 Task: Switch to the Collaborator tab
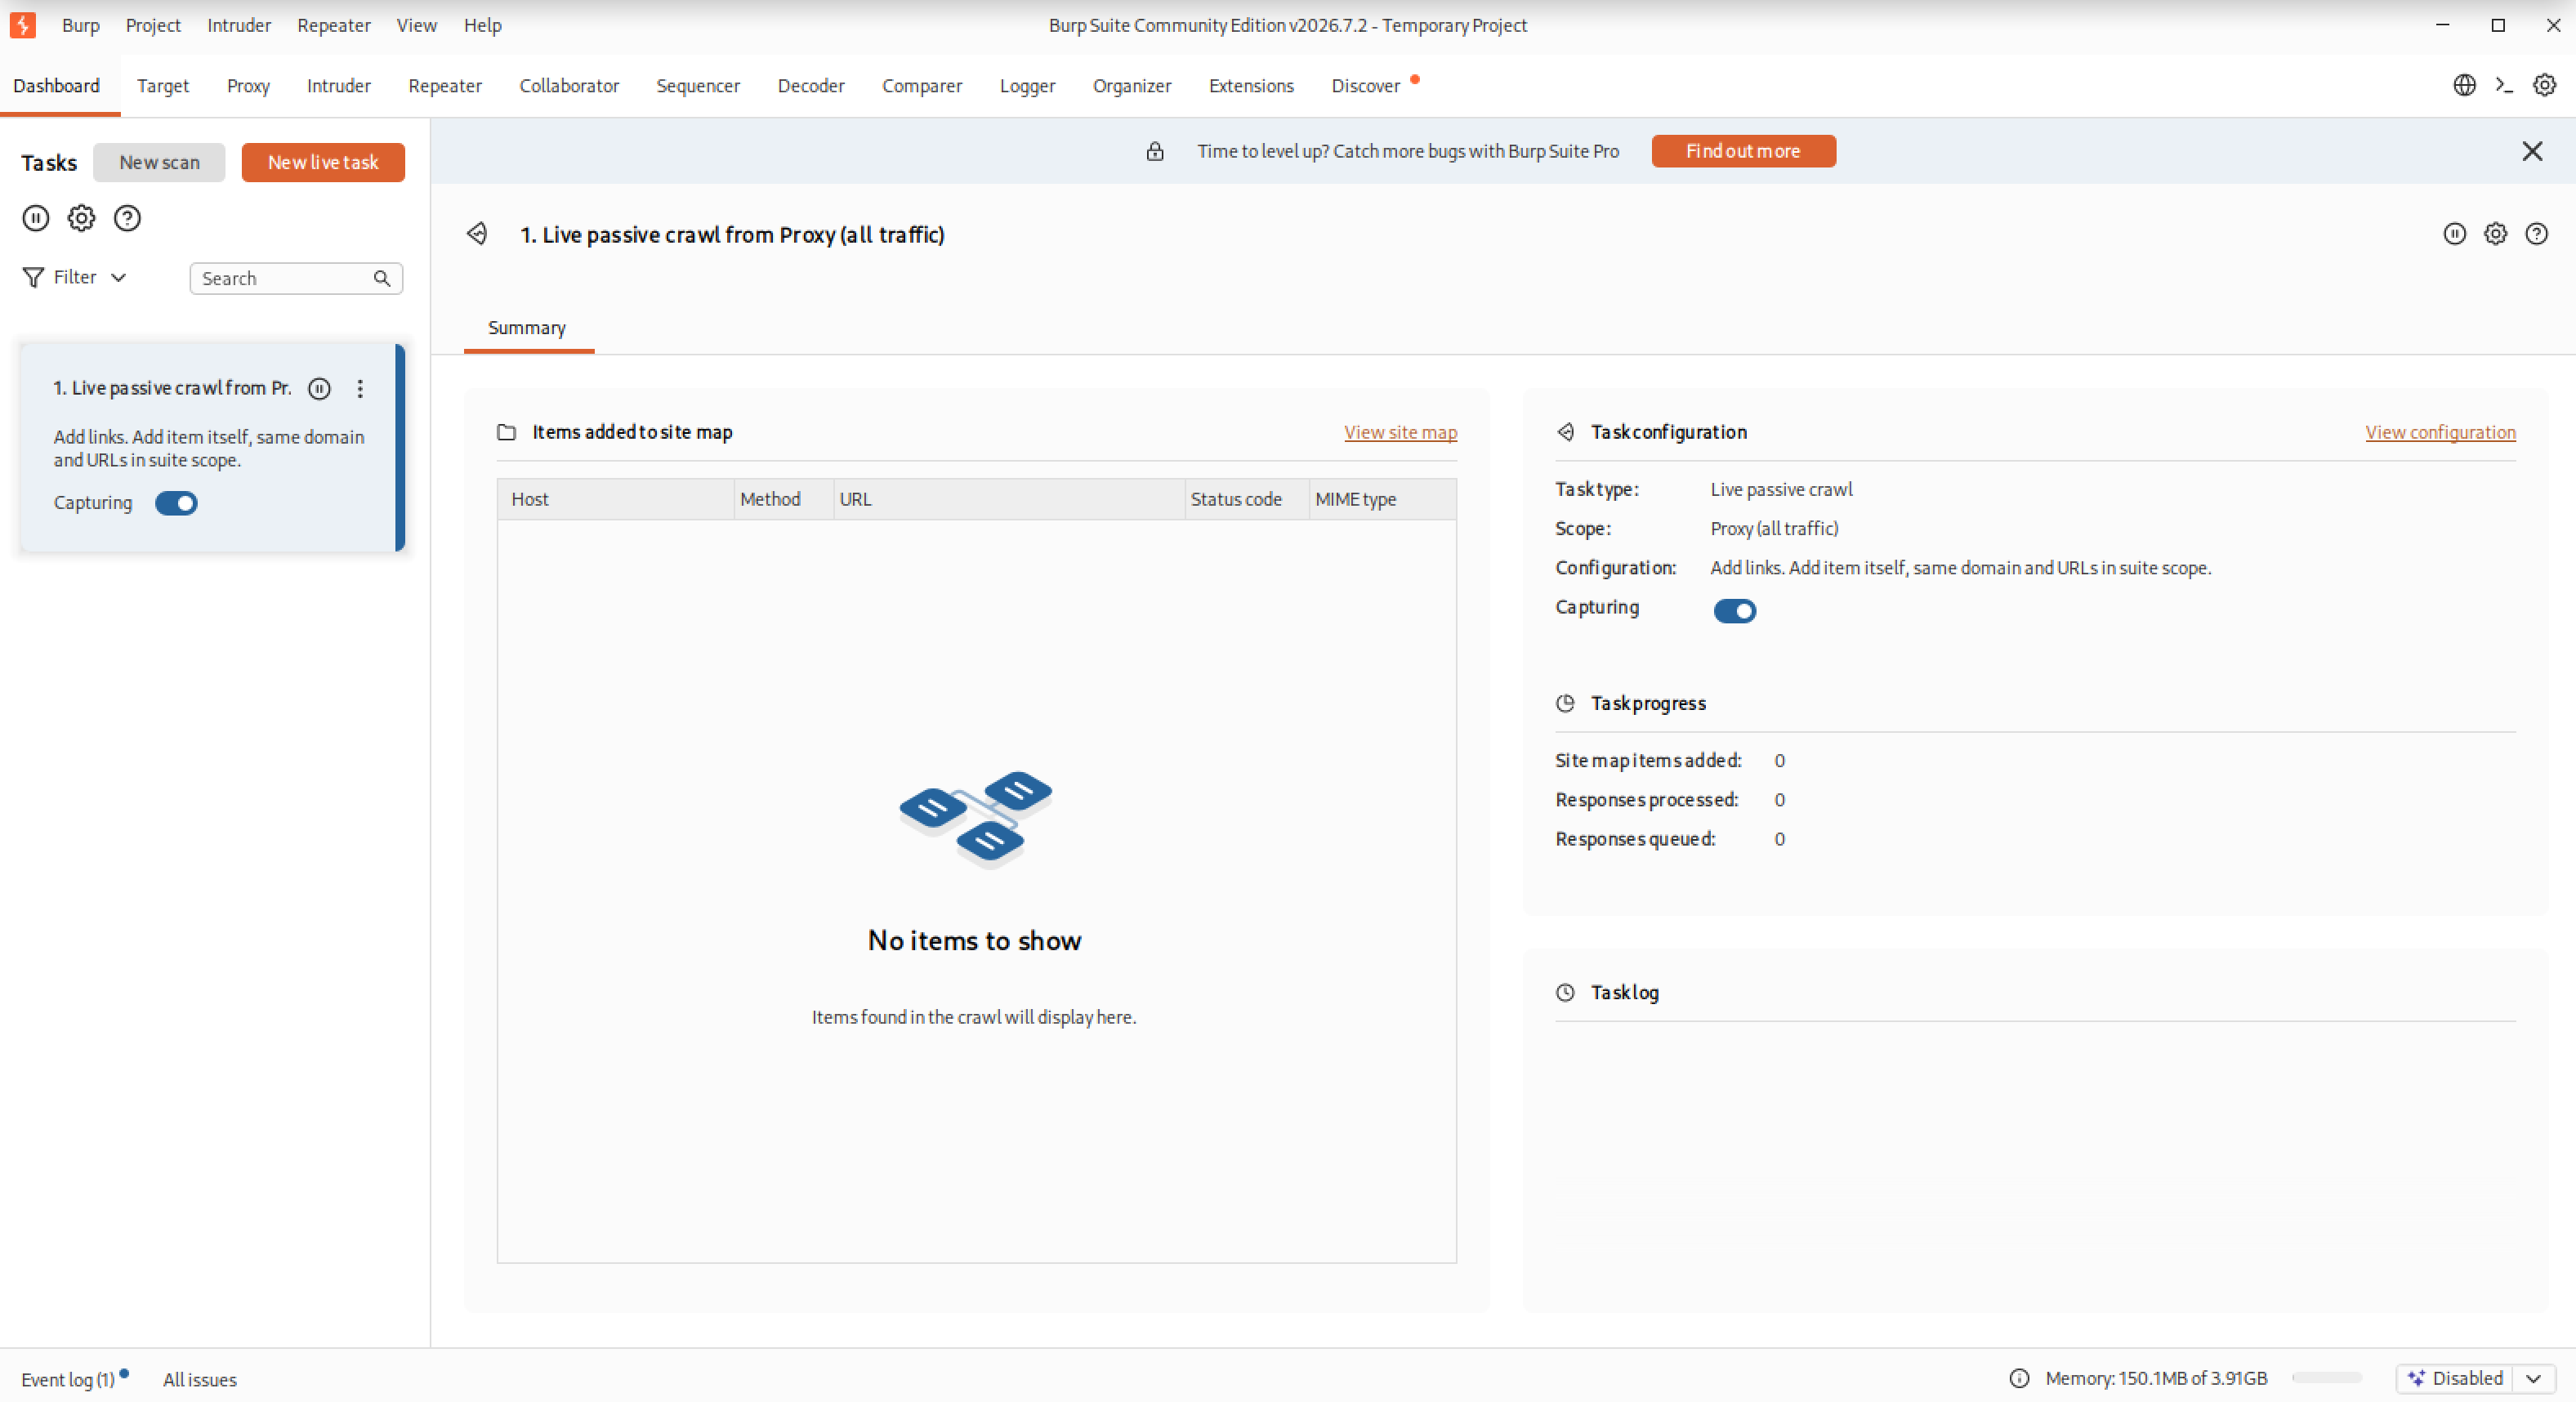569,85
